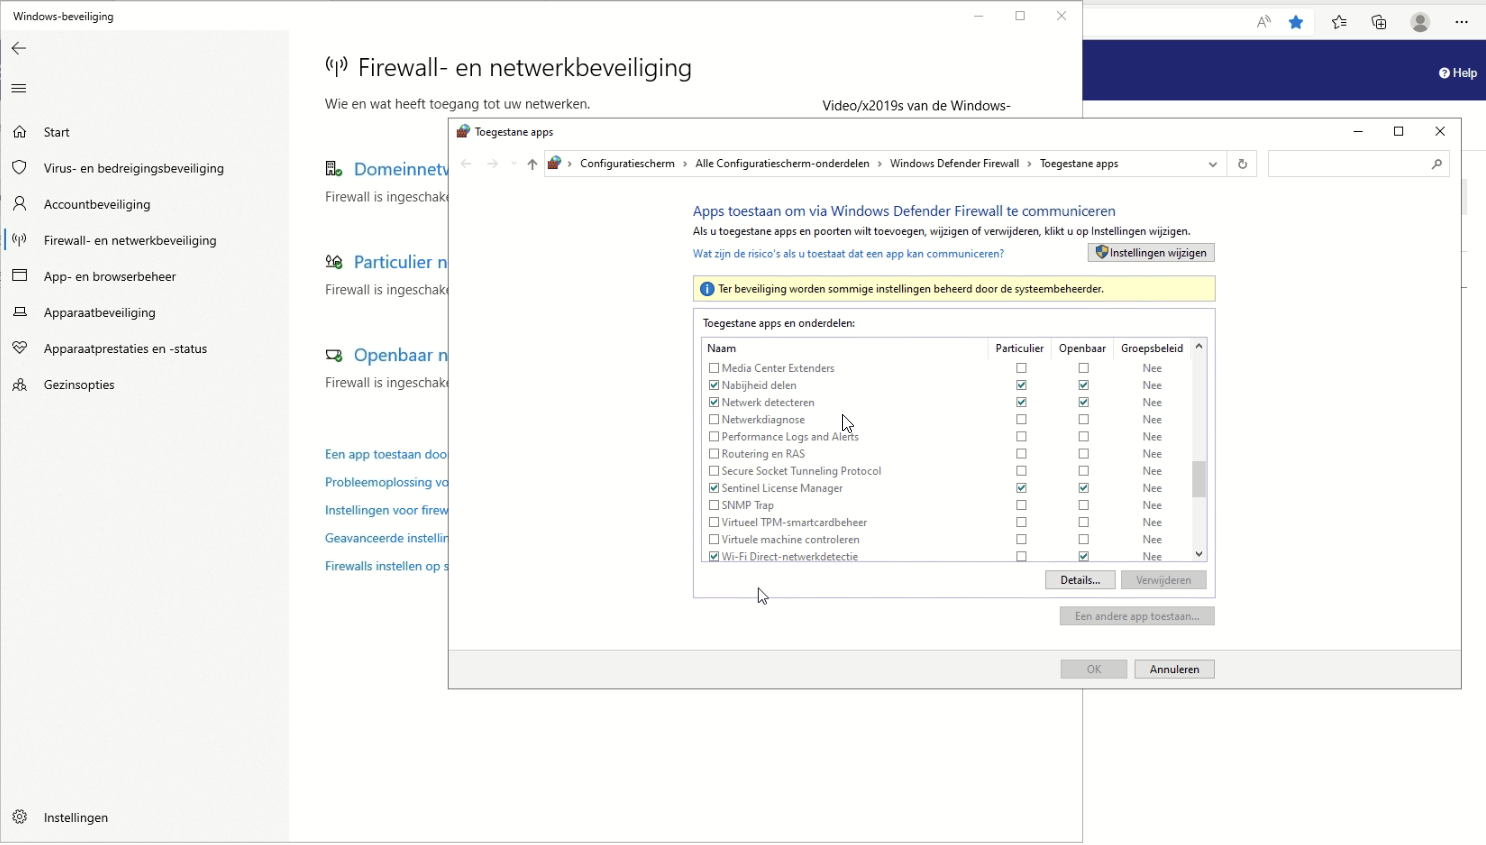Click the Help link in the browser page
Viewport: 1486px width, 845px height.
pos(1458,73)
